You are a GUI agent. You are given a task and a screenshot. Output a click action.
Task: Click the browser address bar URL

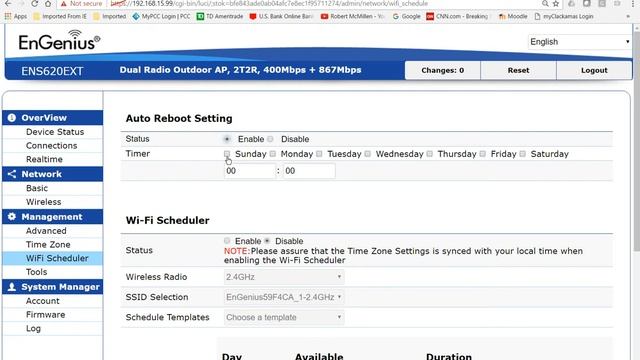coord(269,4)
